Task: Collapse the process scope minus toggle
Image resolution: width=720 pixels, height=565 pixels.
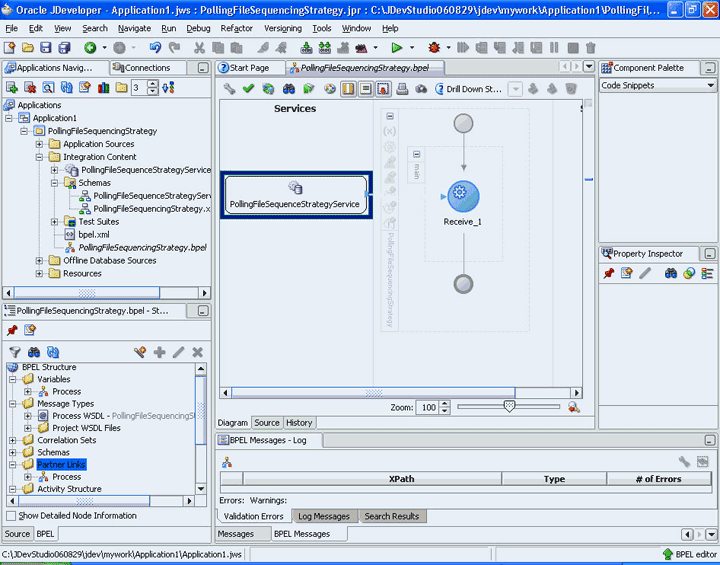Action: (390, 116)
